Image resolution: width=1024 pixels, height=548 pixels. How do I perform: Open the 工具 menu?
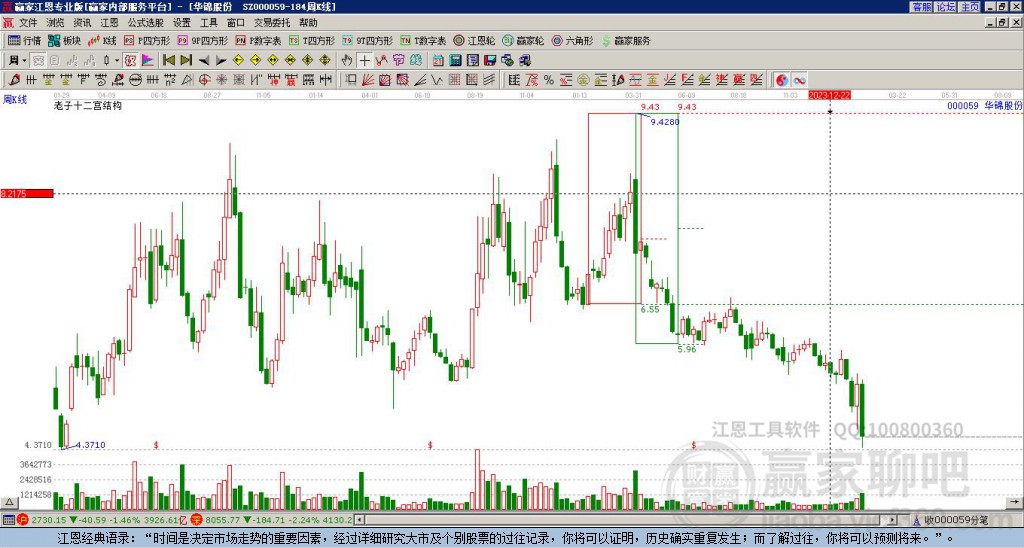click(x=208, y=23)
